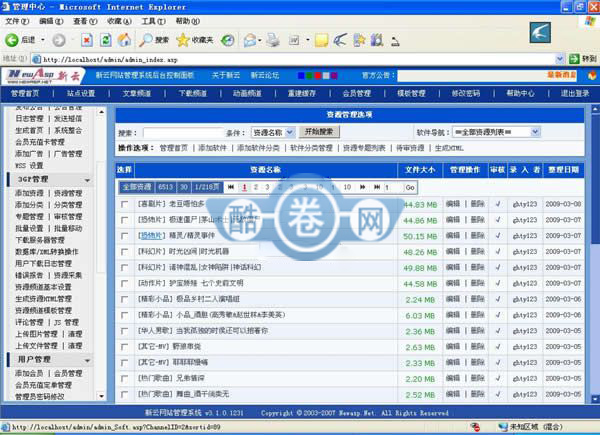Click the Edit page toolbar icon
The width and height of the screenshot is (600, 435).
point(294,40)
